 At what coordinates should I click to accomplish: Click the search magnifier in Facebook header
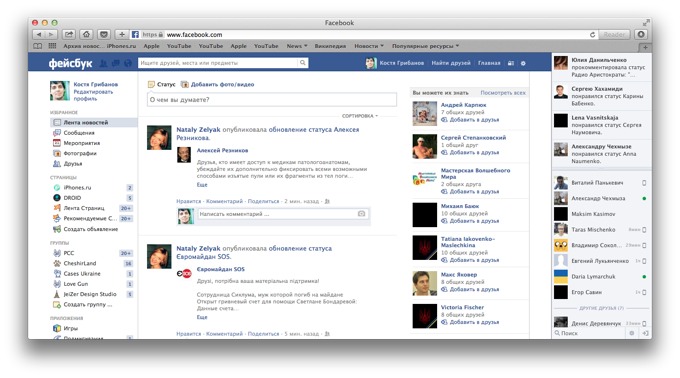click(303, 63)
